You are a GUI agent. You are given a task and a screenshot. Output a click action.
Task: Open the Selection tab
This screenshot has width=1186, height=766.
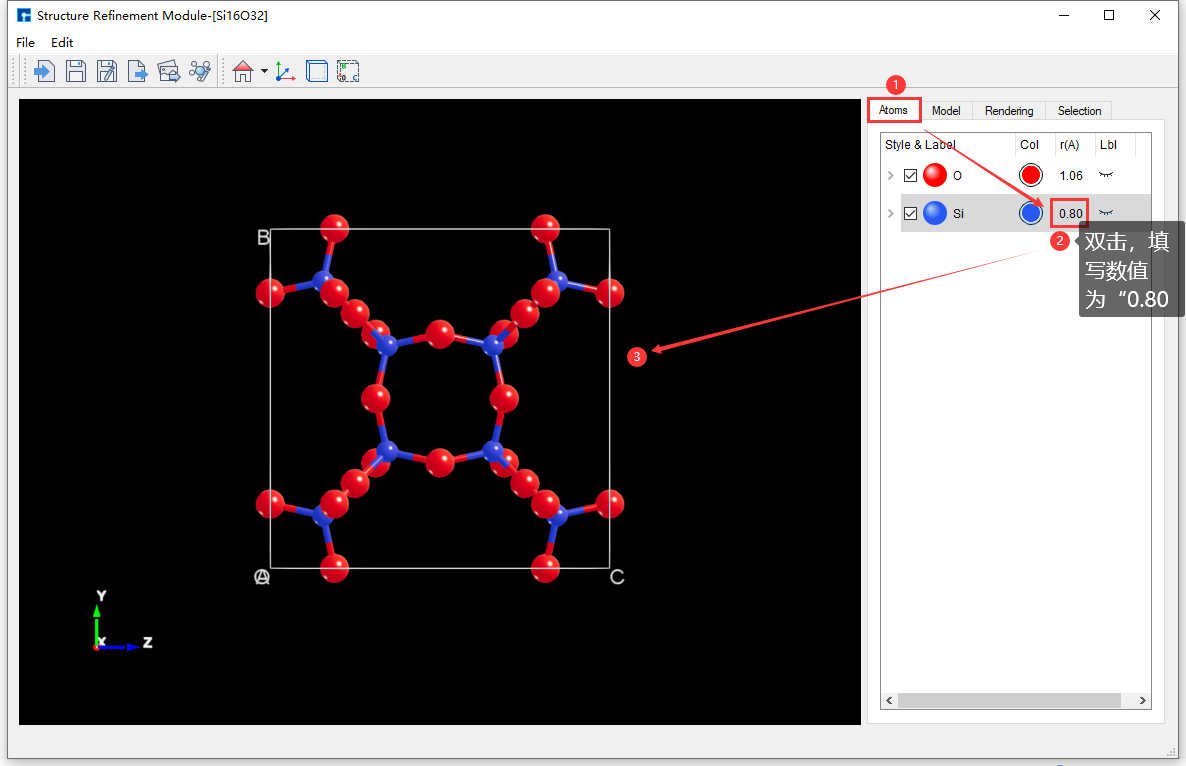click(x=1079, y=111)
